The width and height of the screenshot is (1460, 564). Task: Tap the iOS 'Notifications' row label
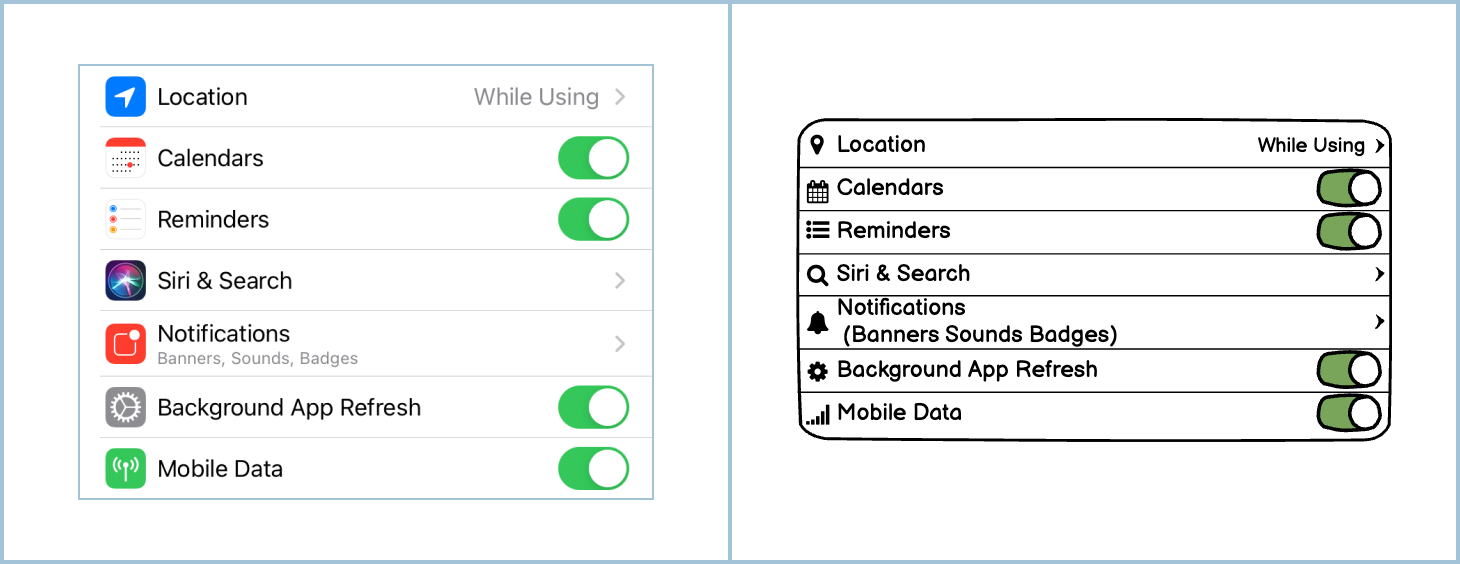click(x=224, y=334)
